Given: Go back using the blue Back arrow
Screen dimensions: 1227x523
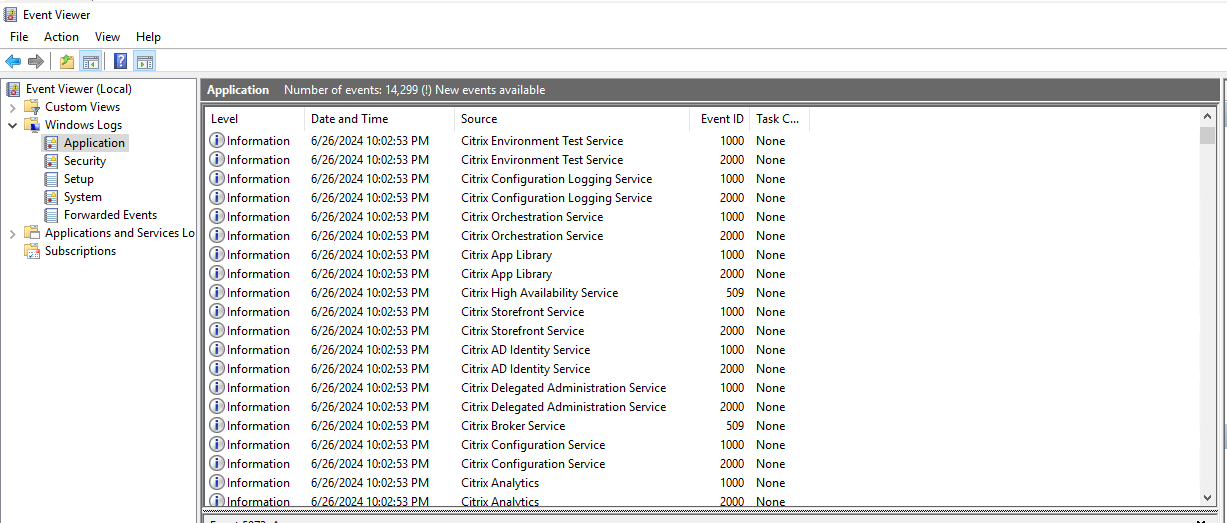Looking at the screenshot, I should coord(13,62).
